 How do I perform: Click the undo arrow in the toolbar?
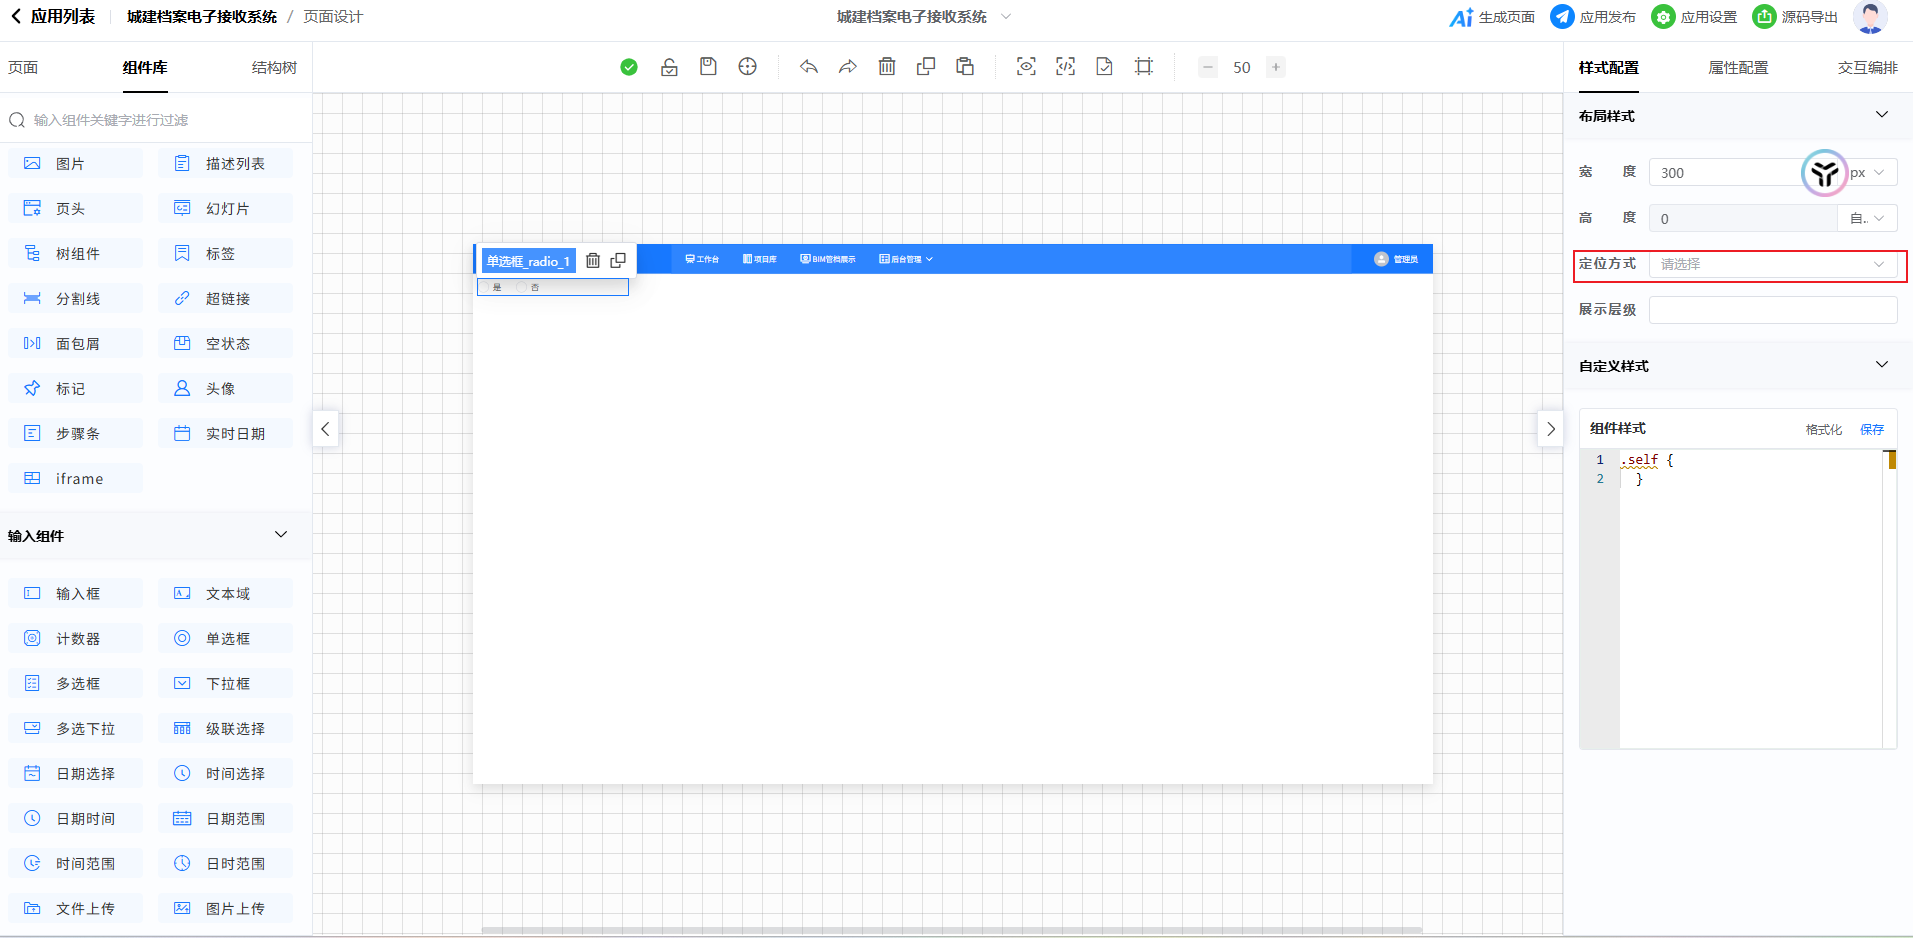click(x=809, y=67)
